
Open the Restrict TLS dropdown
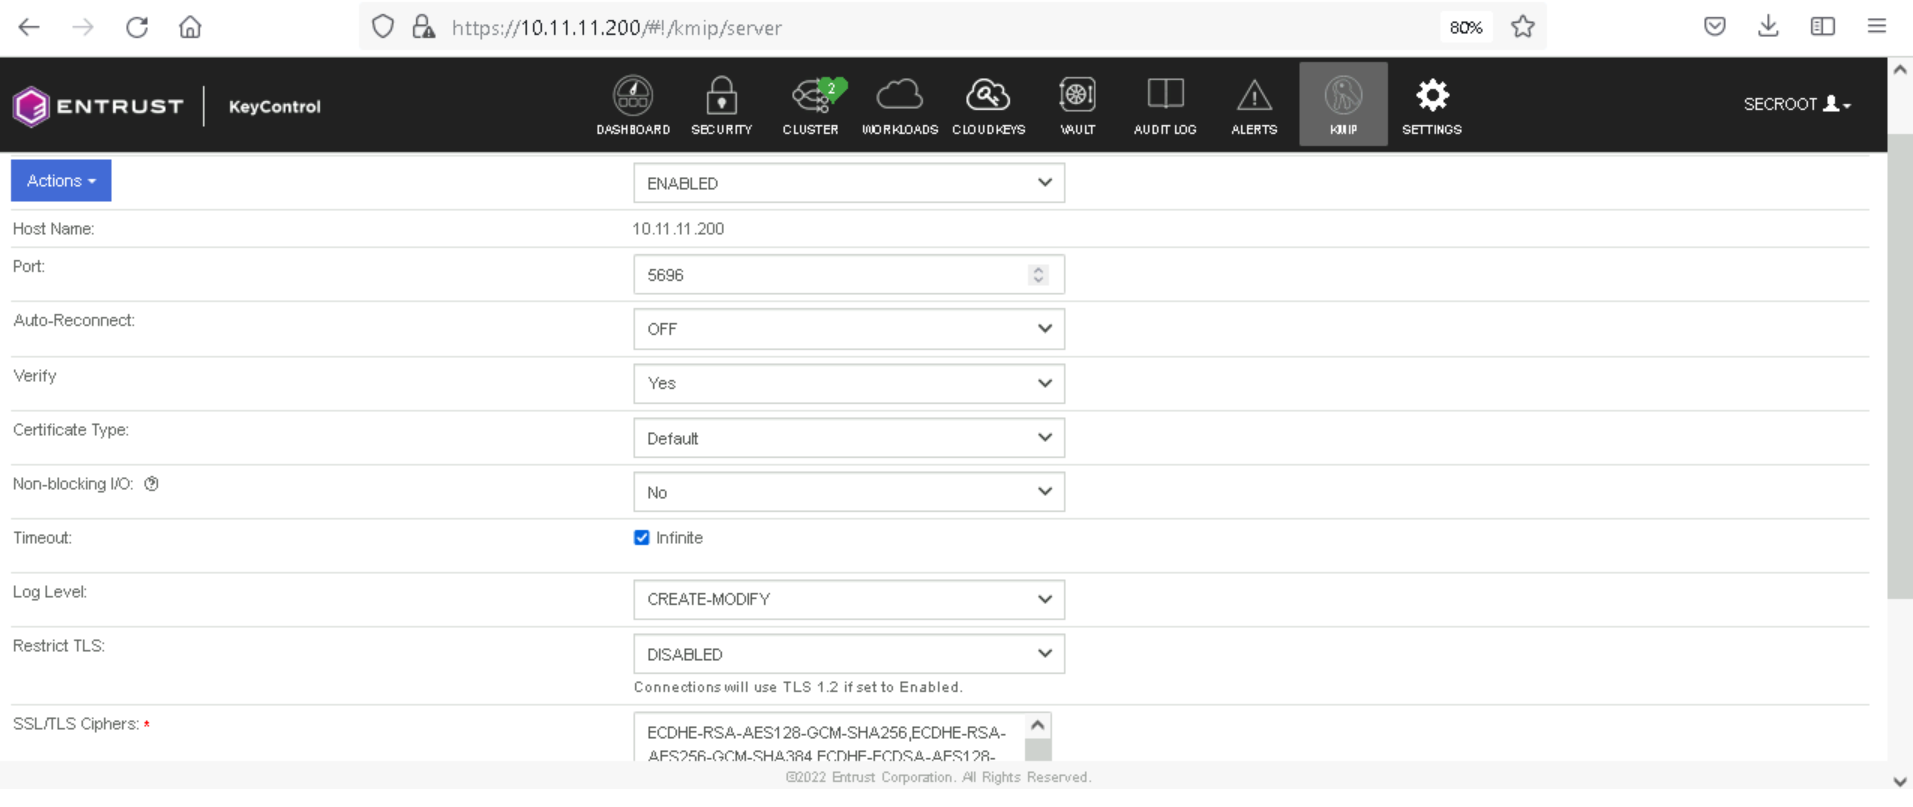tap(849, 654)
